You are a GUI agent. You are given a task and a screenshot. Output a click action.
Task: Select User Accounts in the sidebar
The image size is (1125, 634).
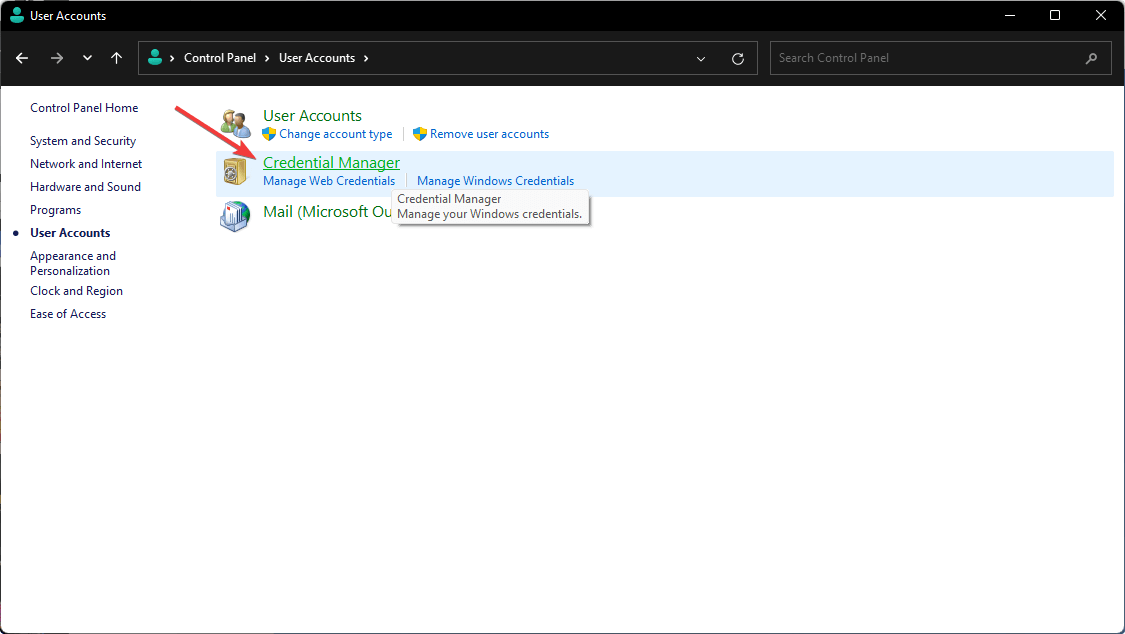(x=70, y=232)
